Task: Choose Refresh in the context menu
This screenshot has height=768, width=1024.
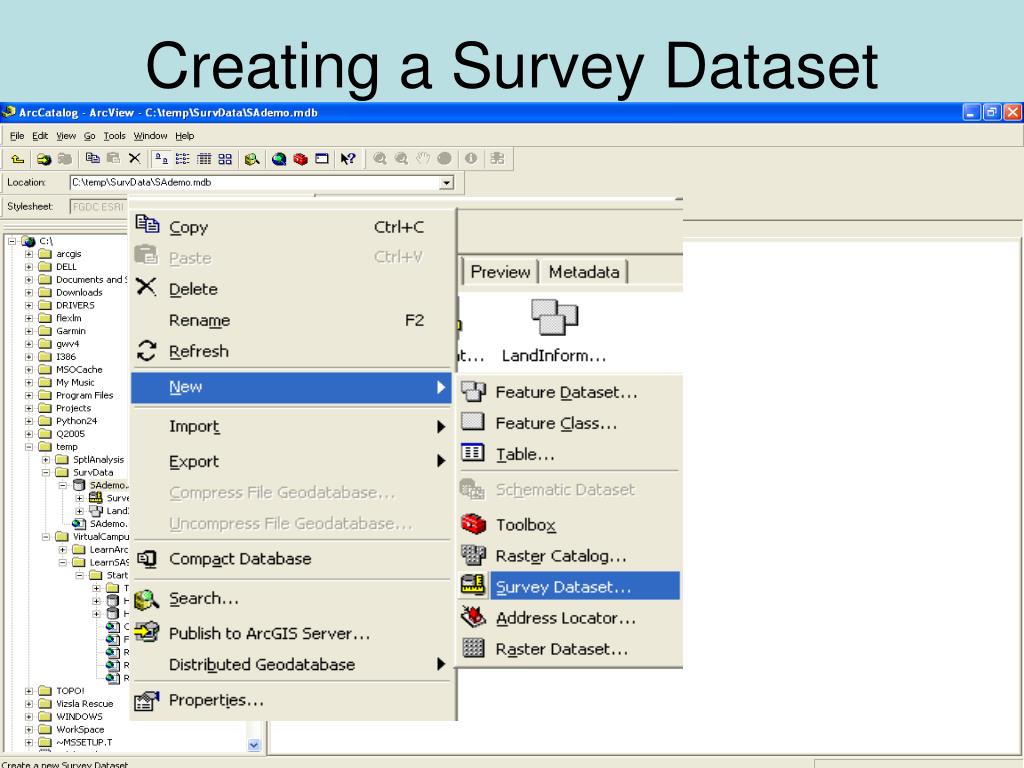Action: (292, 351)
